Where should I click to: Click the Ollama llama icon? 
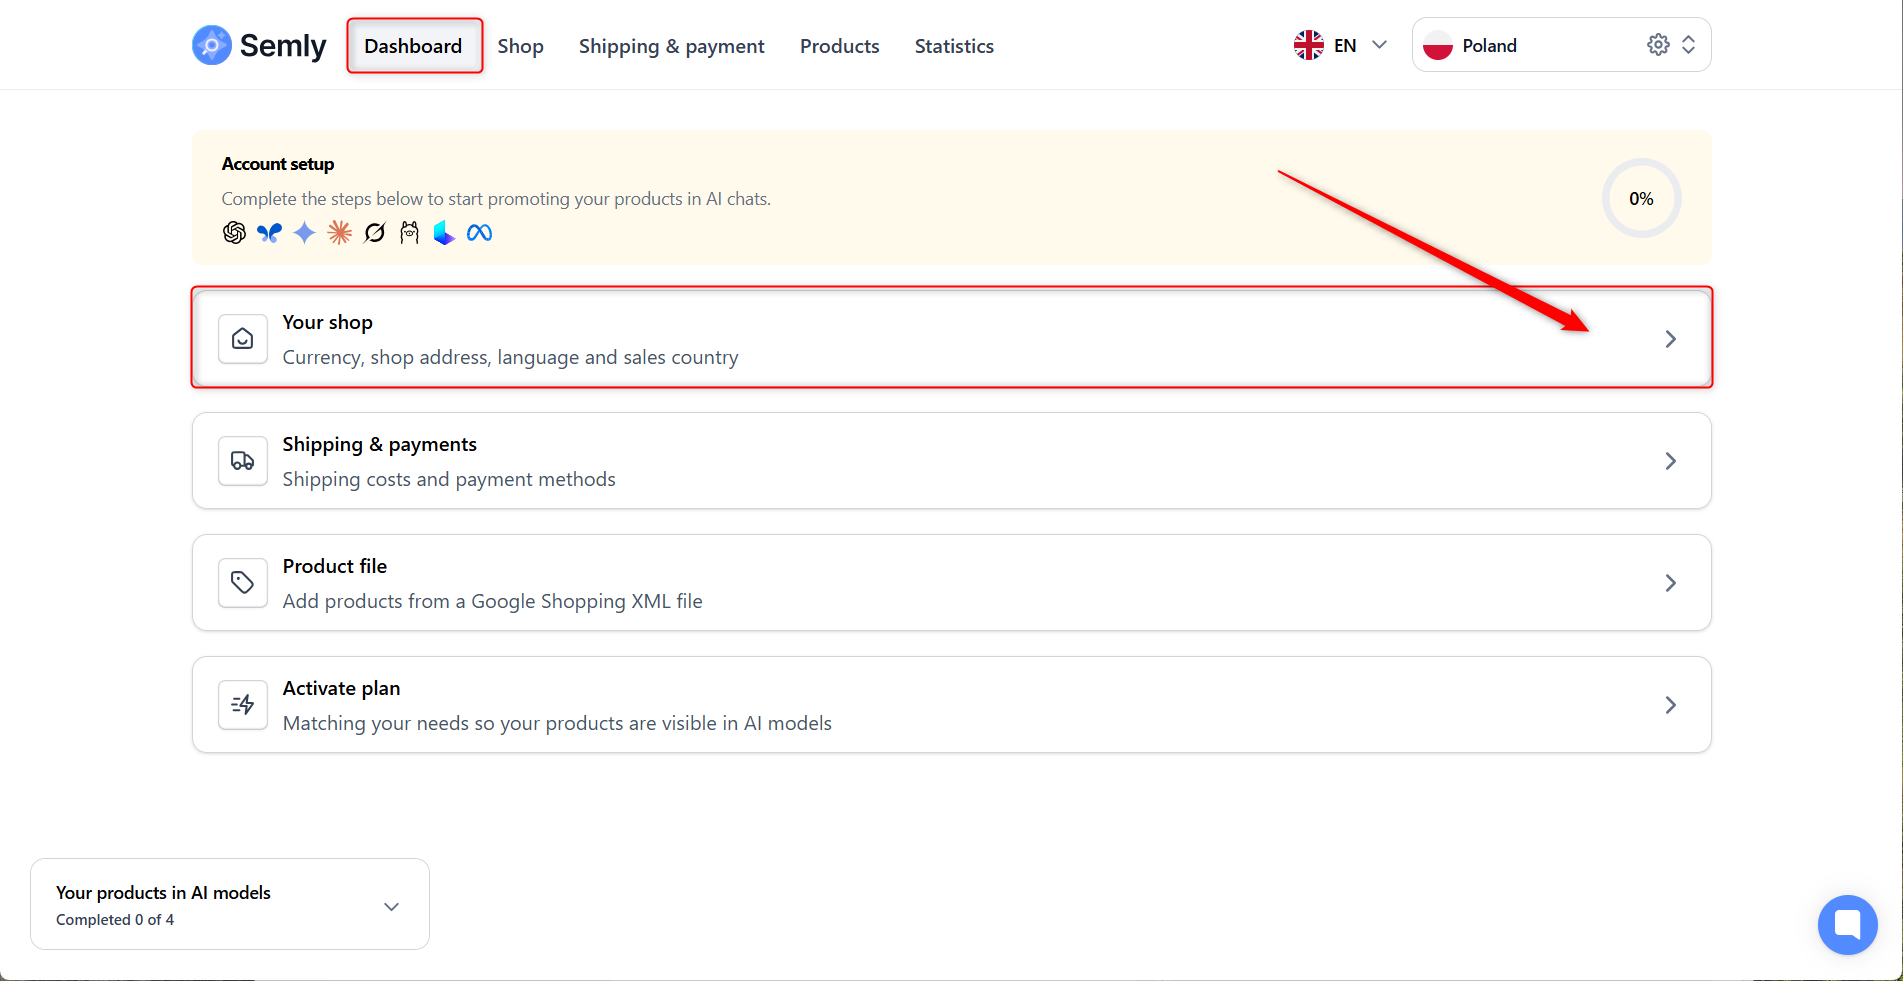point(409,233)
